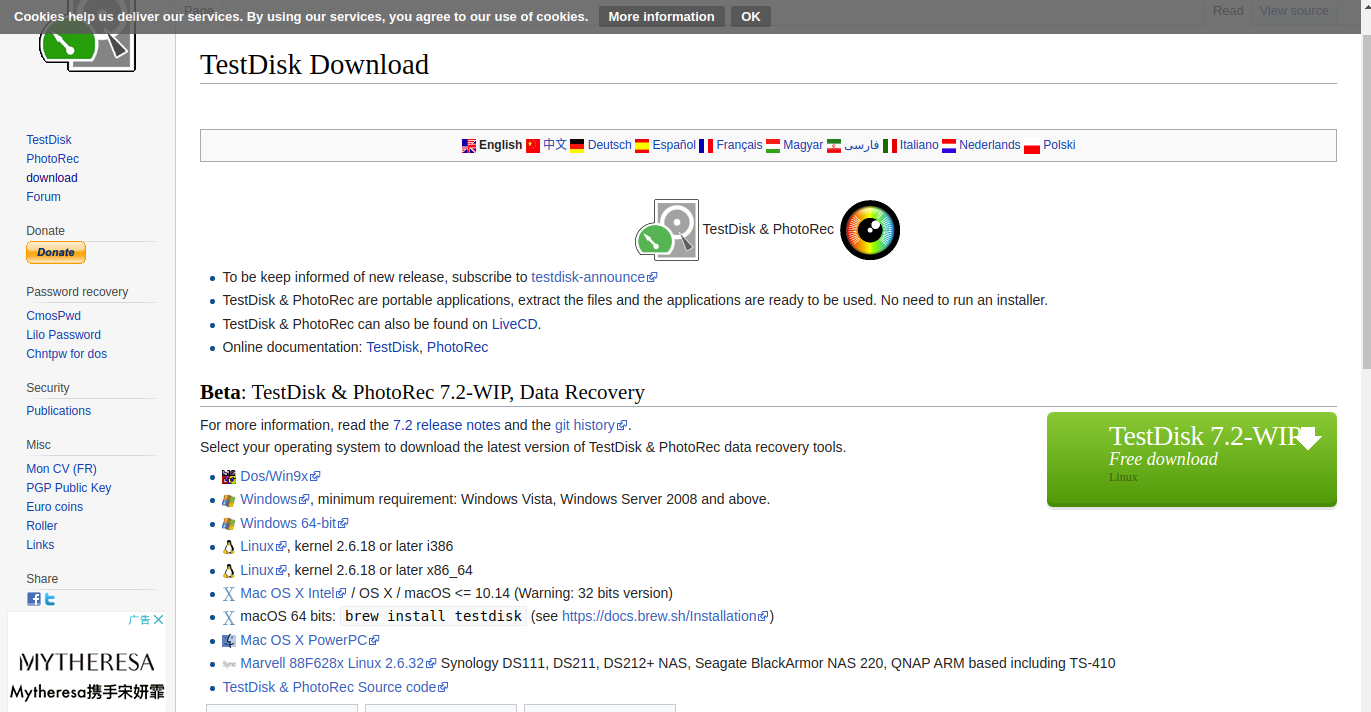Click the French flag beside Français

pyautogui.click(x=706, y=146)
